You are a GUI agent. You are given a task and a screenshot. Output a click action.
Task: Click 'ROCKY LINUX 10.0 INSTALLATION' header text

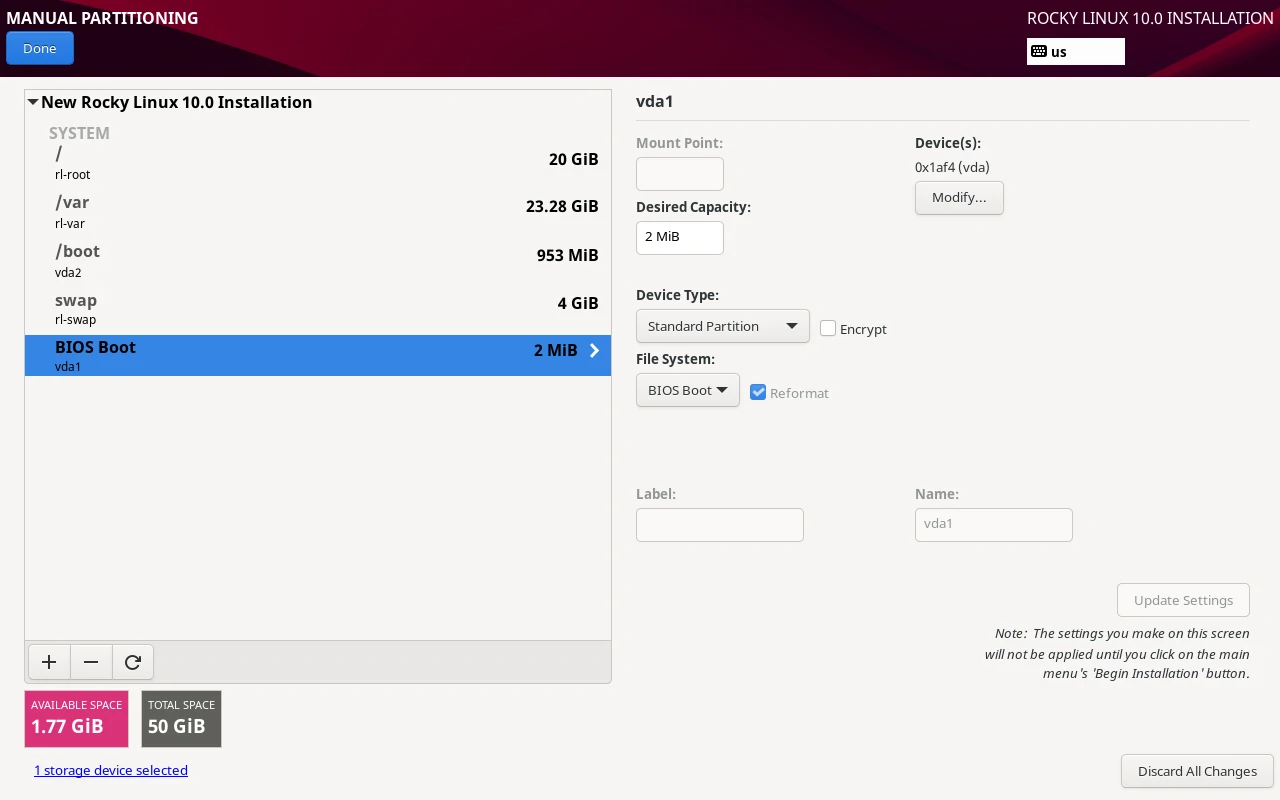[1150, 18]
